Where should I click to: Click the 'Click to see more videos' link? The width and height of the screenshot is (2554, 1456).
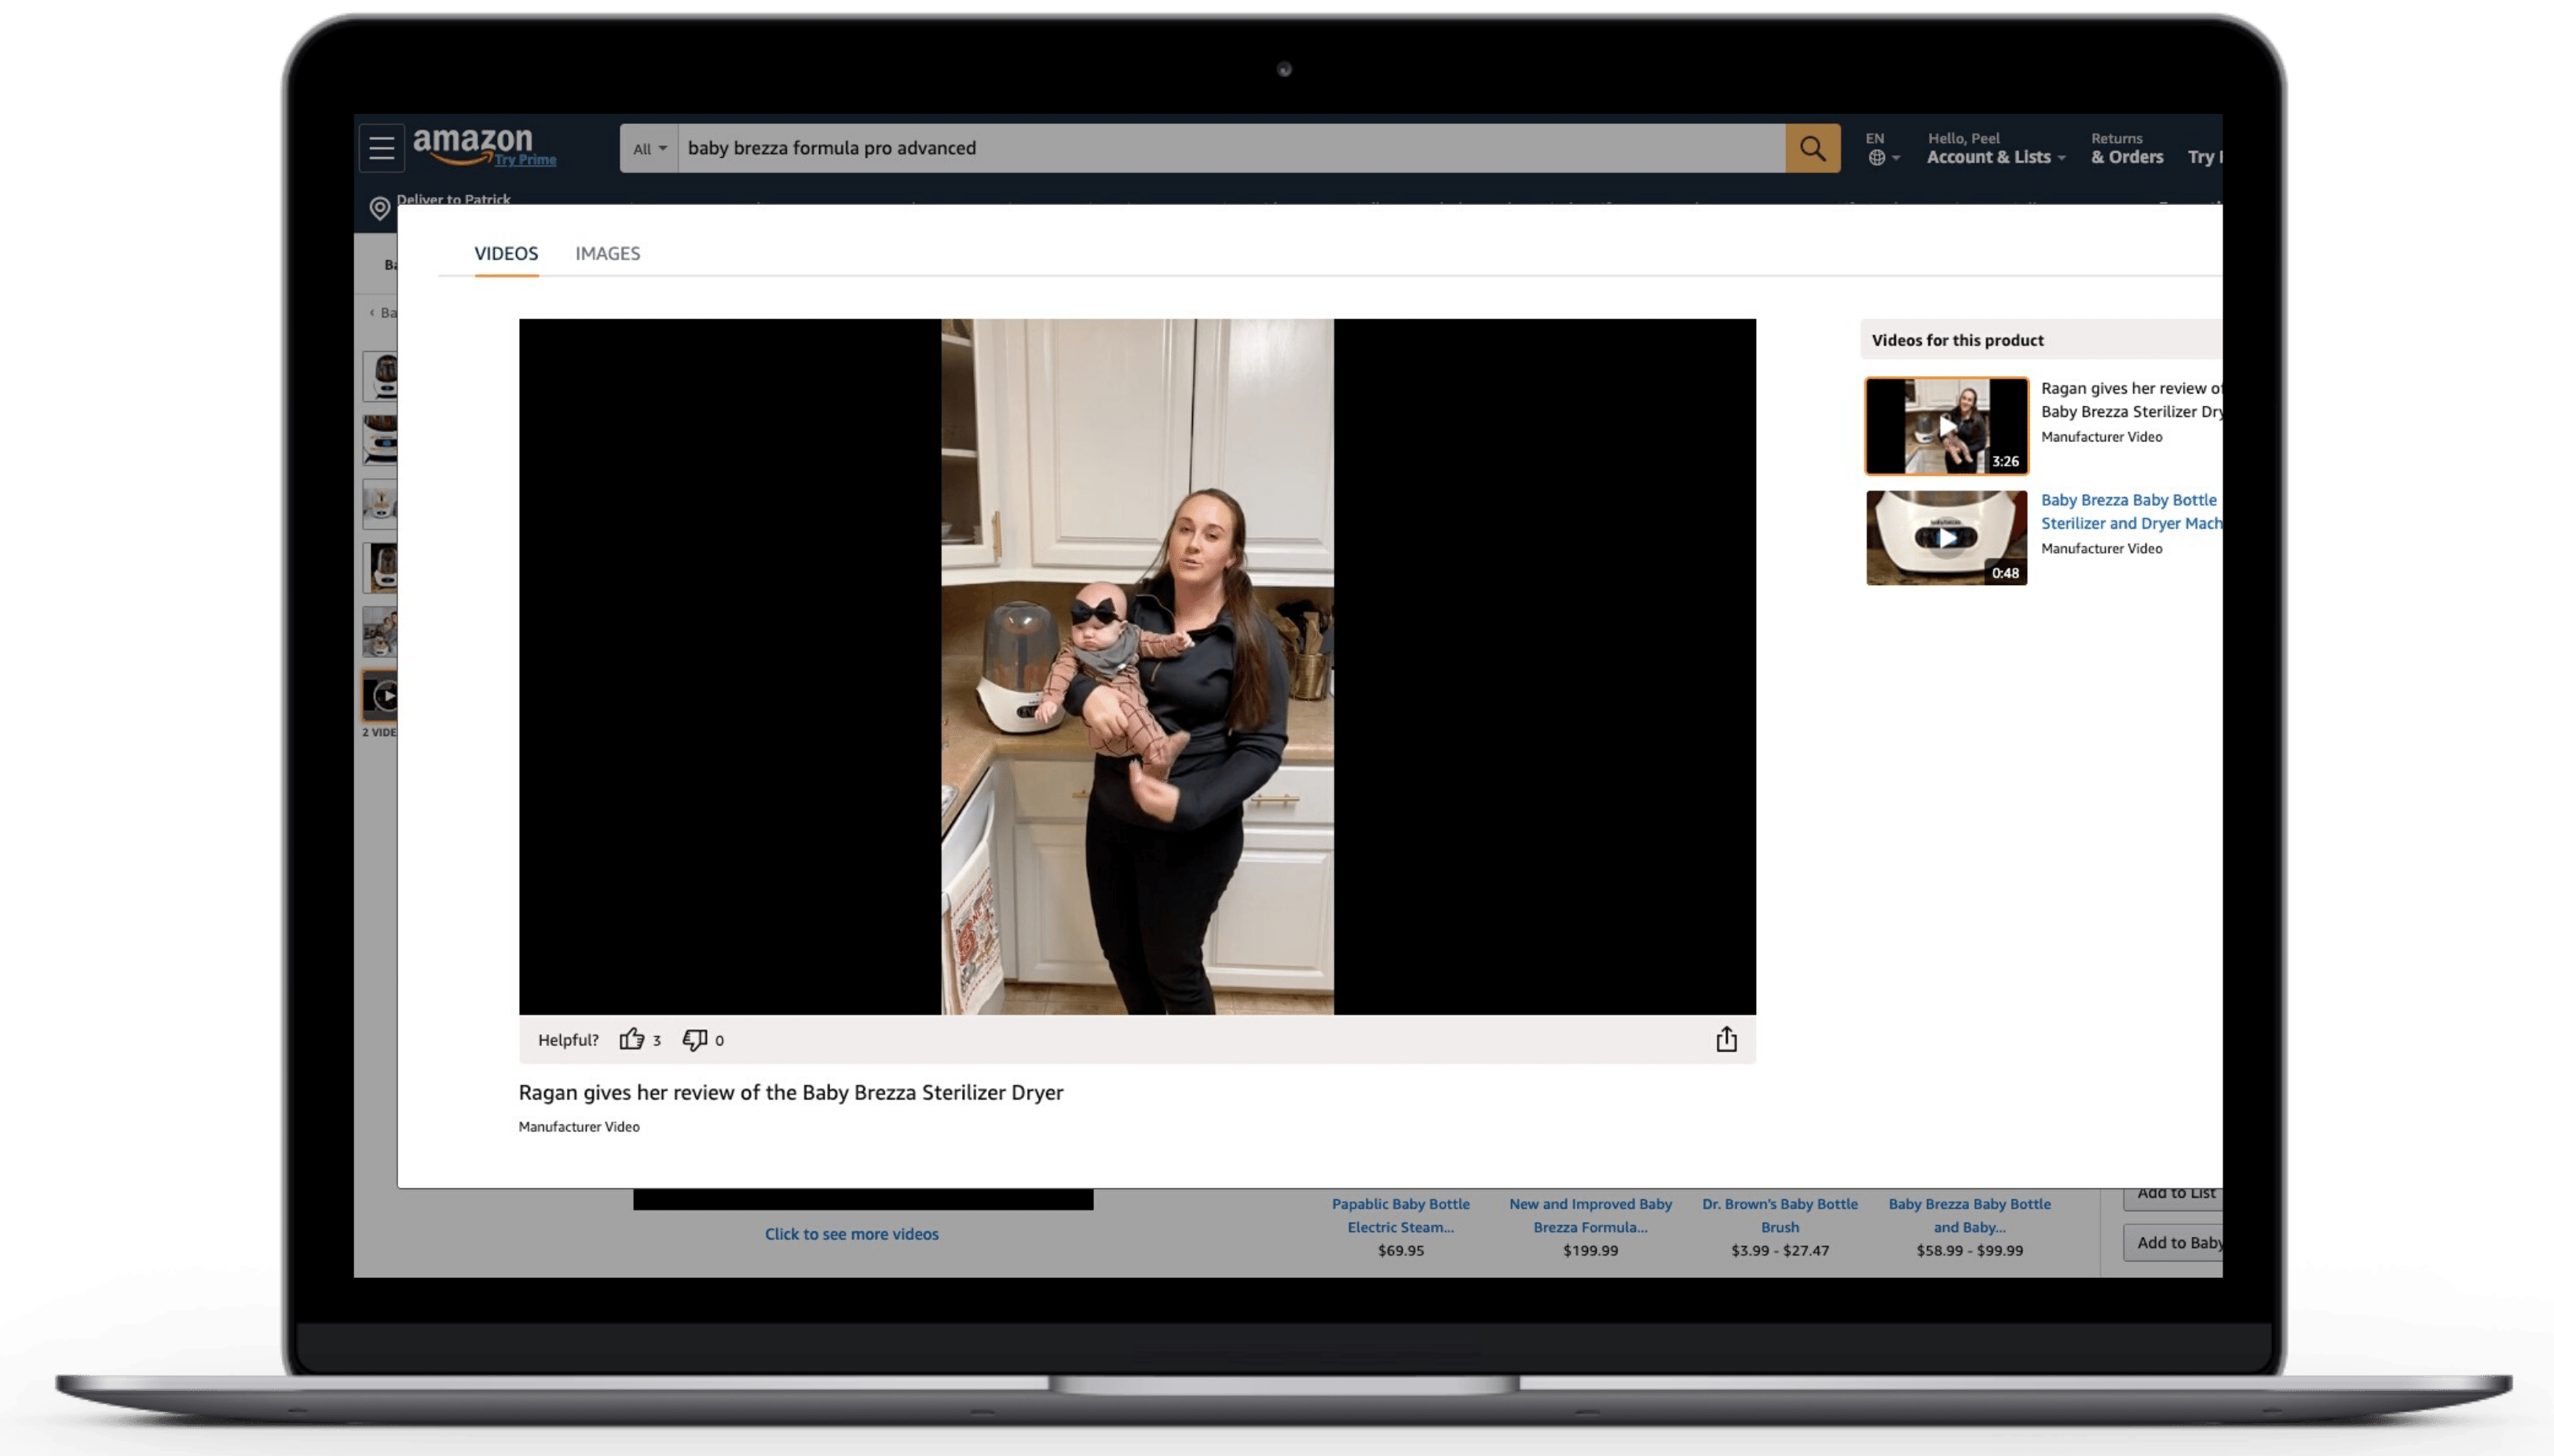coord(851,1233)
